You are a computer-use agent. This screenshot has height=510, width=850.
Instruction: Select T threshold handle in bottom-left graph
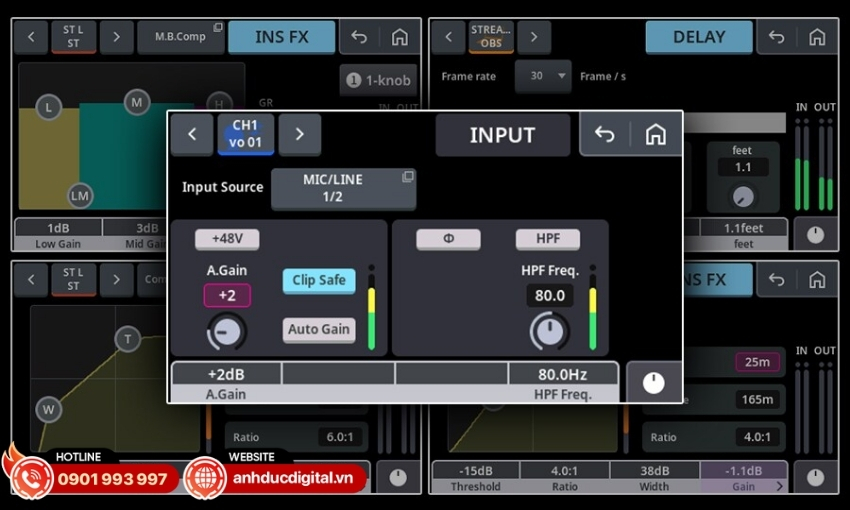(x=128, y=339)
